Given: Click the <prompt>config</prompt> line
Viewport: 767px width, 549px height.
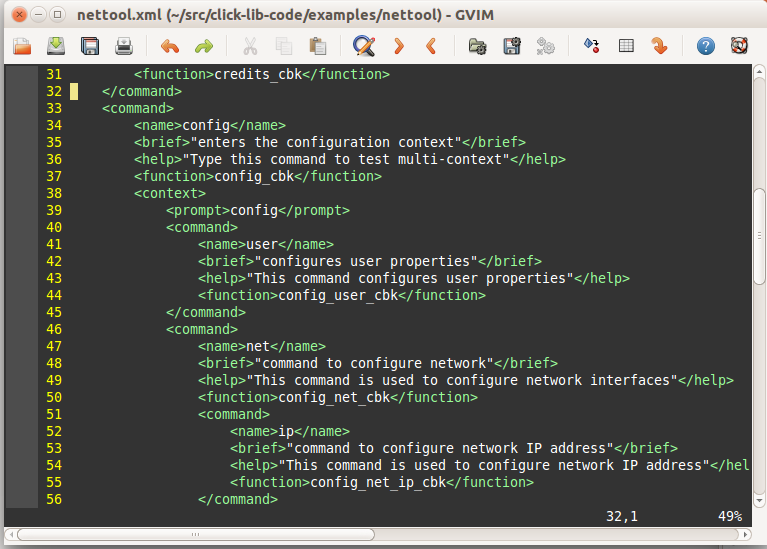Looking at the screenshot, I should pyautogui.click(x=258, y=210).
